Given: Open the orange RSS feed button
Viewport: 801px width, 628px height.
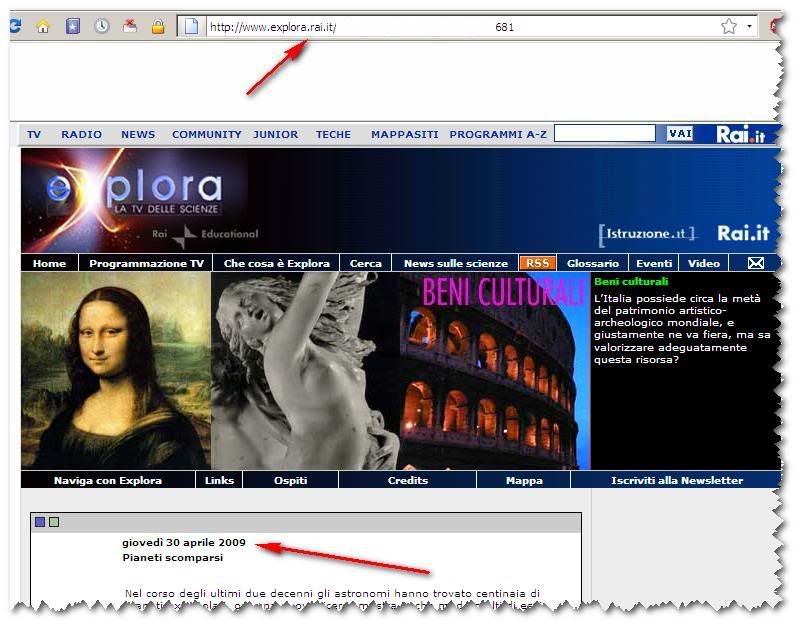Looking at the screenshot, I should tap(537, 263).
